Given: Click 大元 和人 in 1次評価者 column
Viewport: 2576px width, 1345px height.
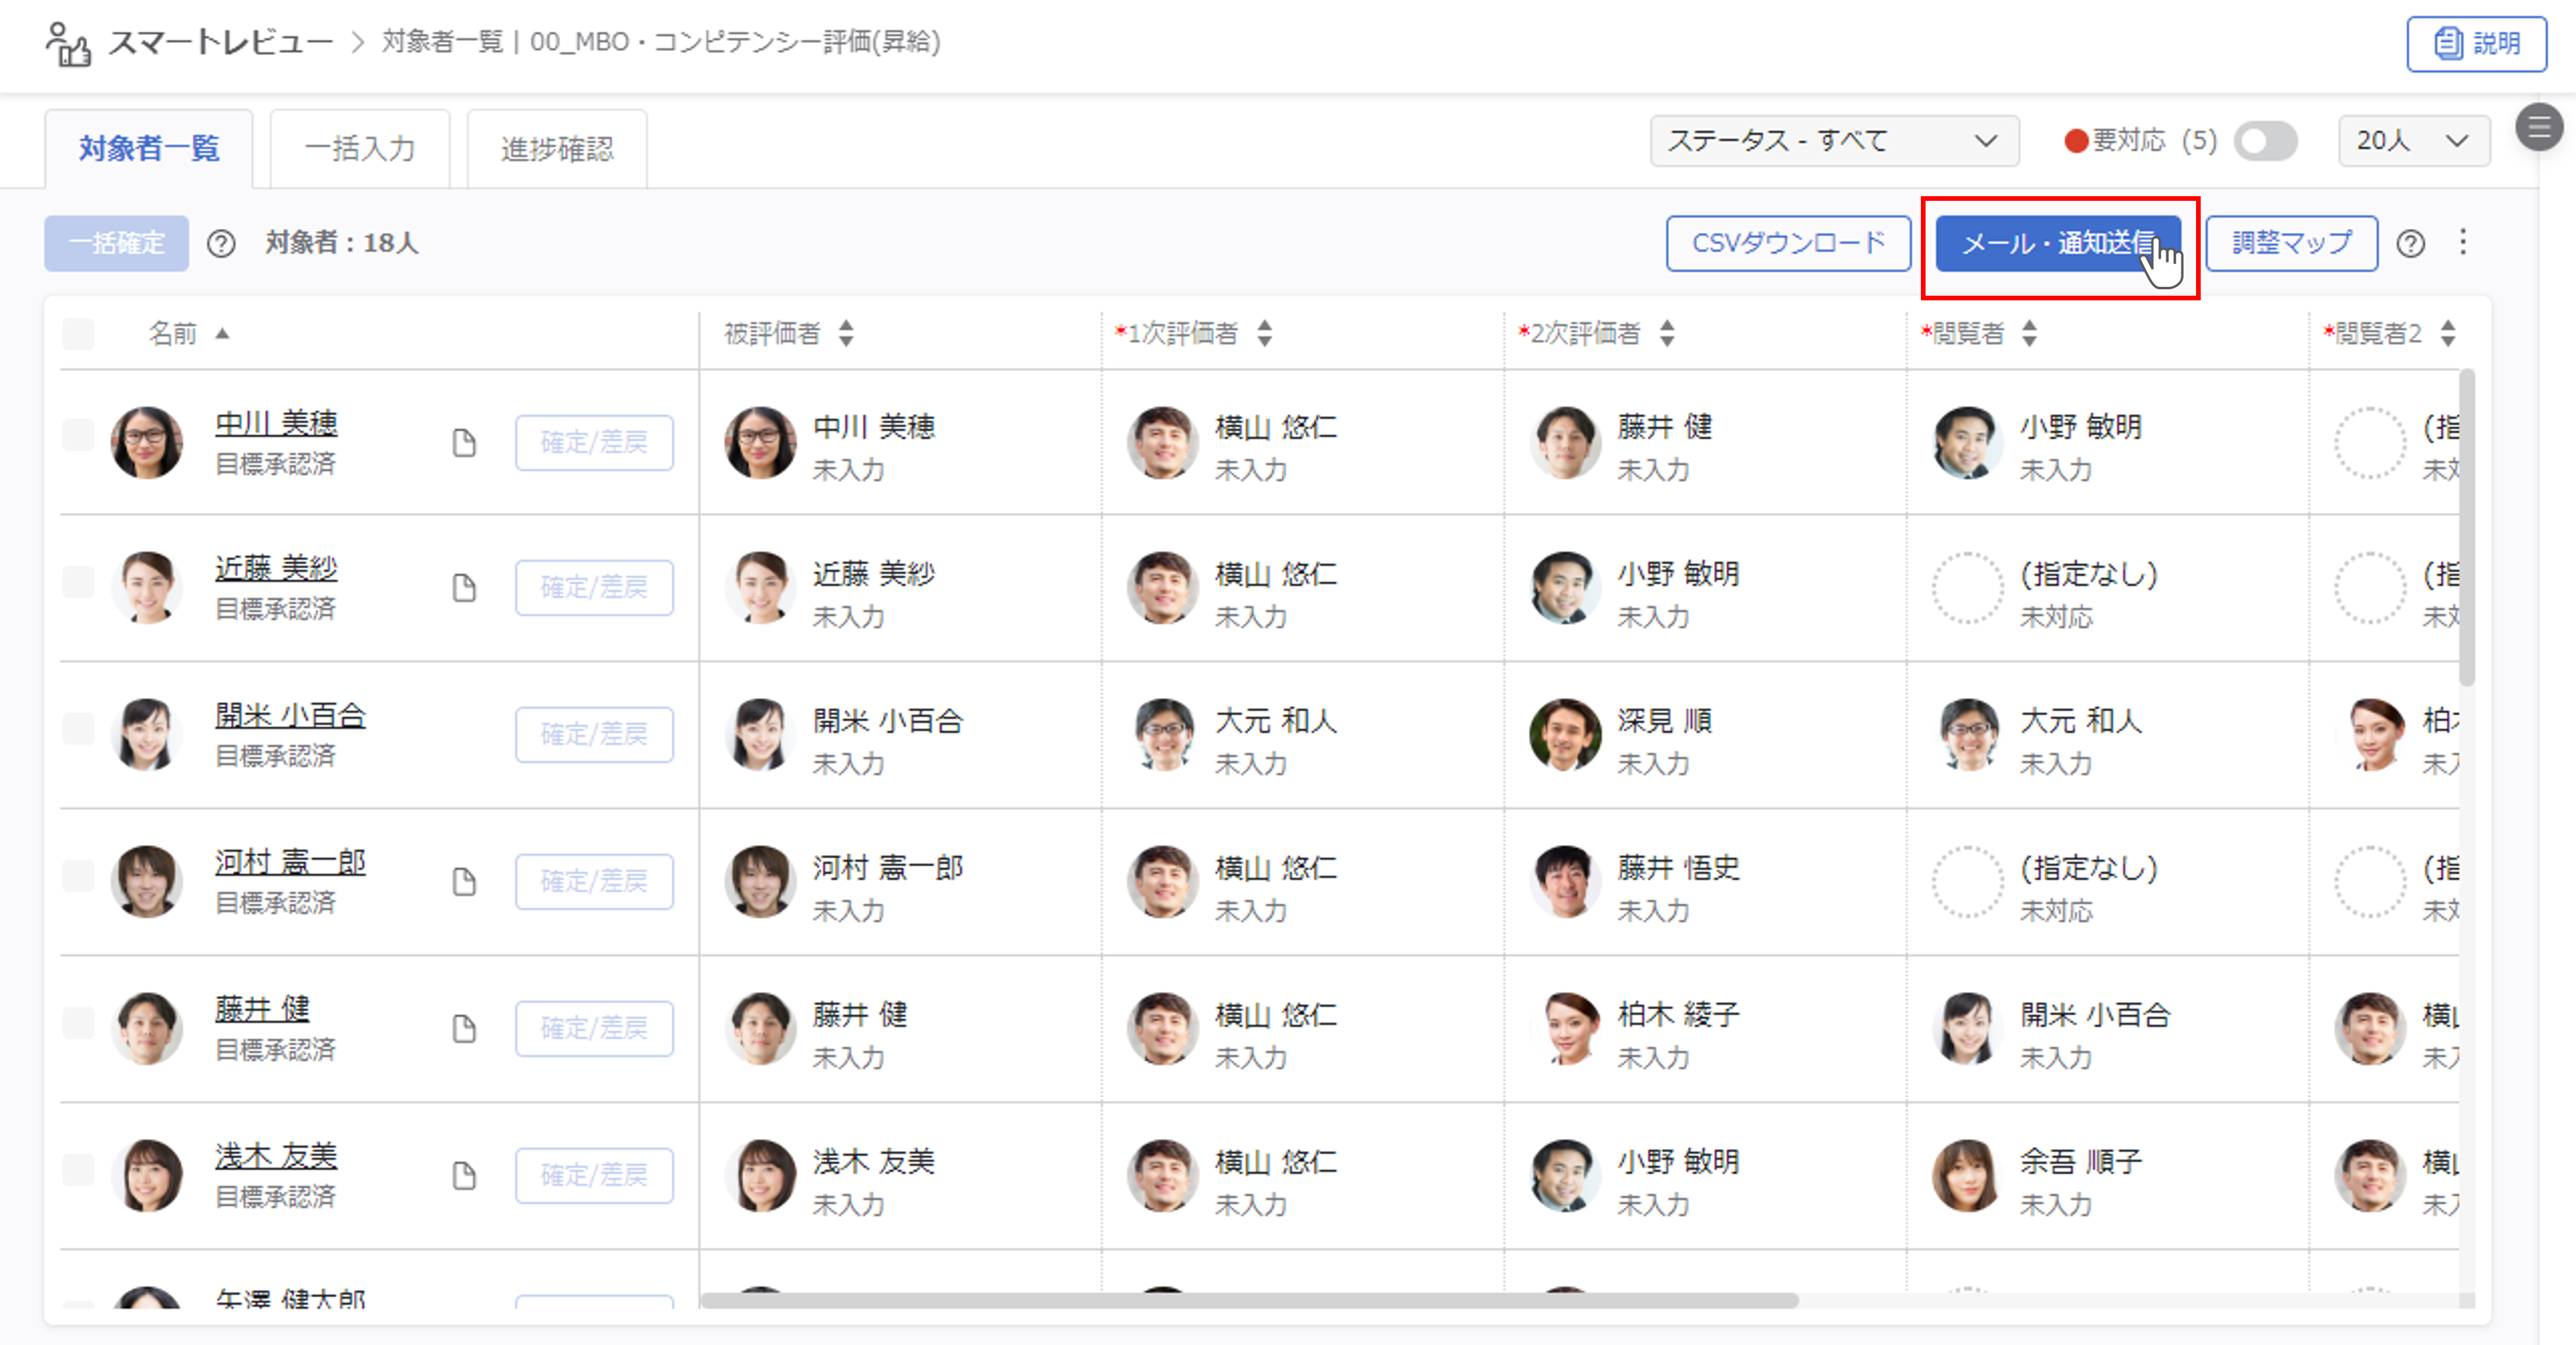Looking at the screenshot, I should click(1276, 721).
